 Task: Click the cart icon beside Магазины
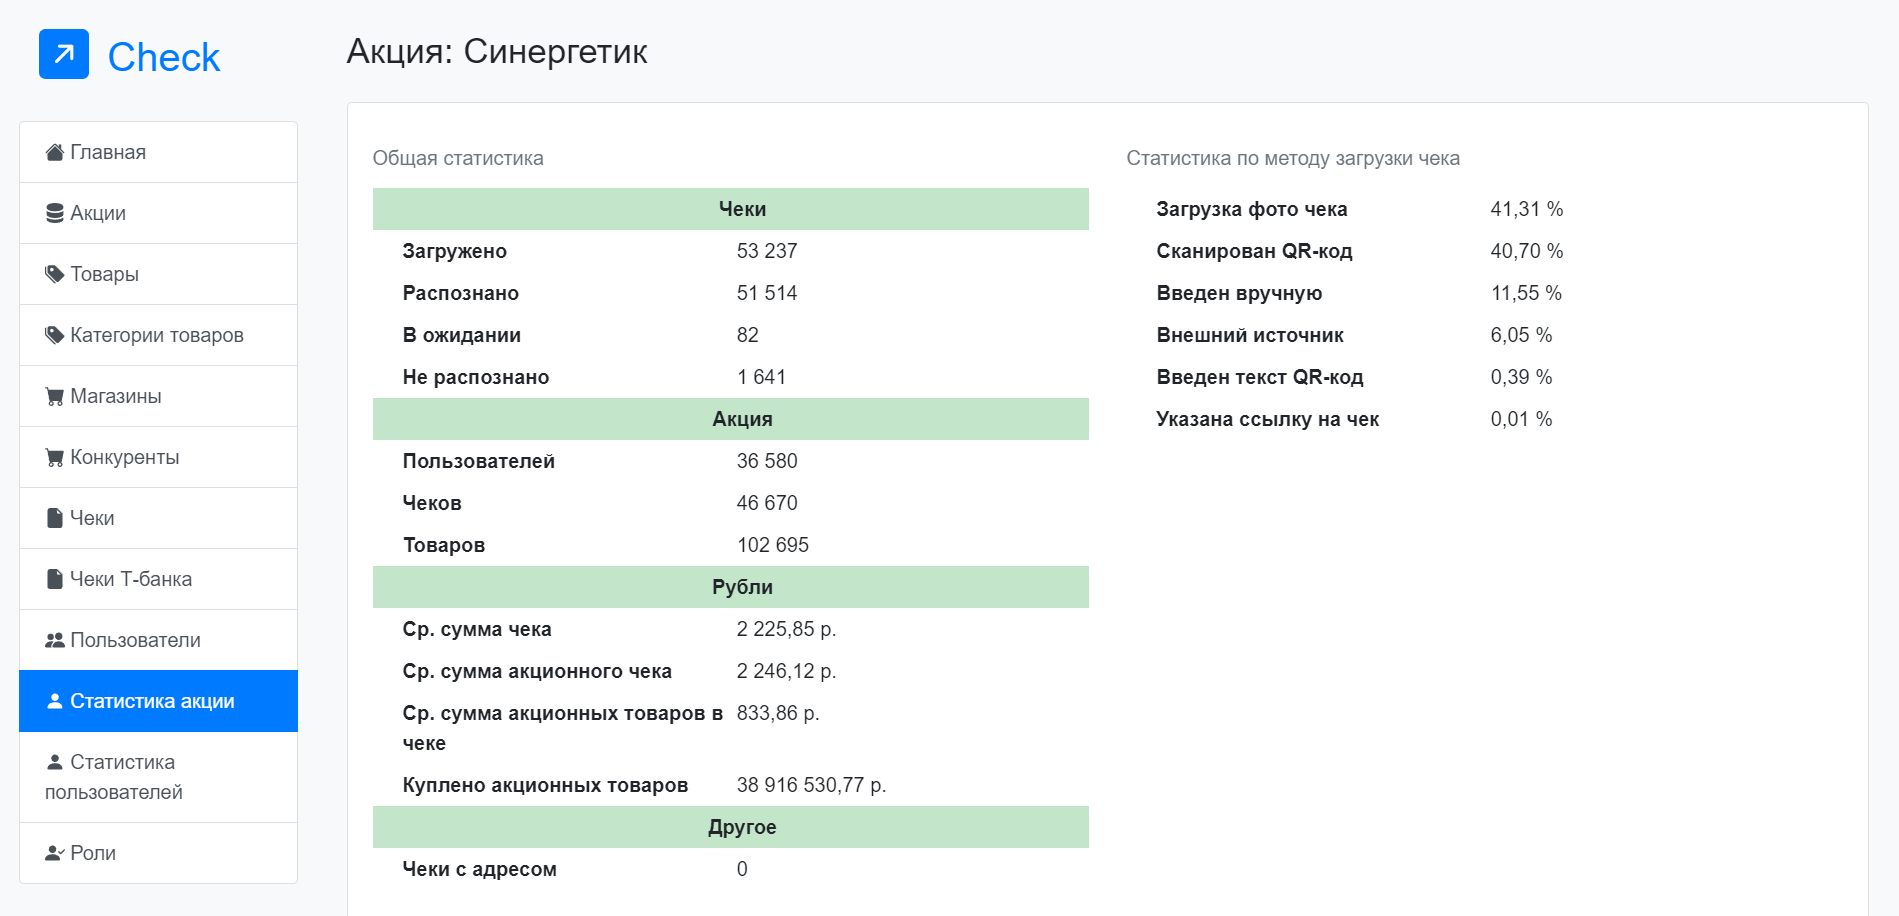(55, 396)
